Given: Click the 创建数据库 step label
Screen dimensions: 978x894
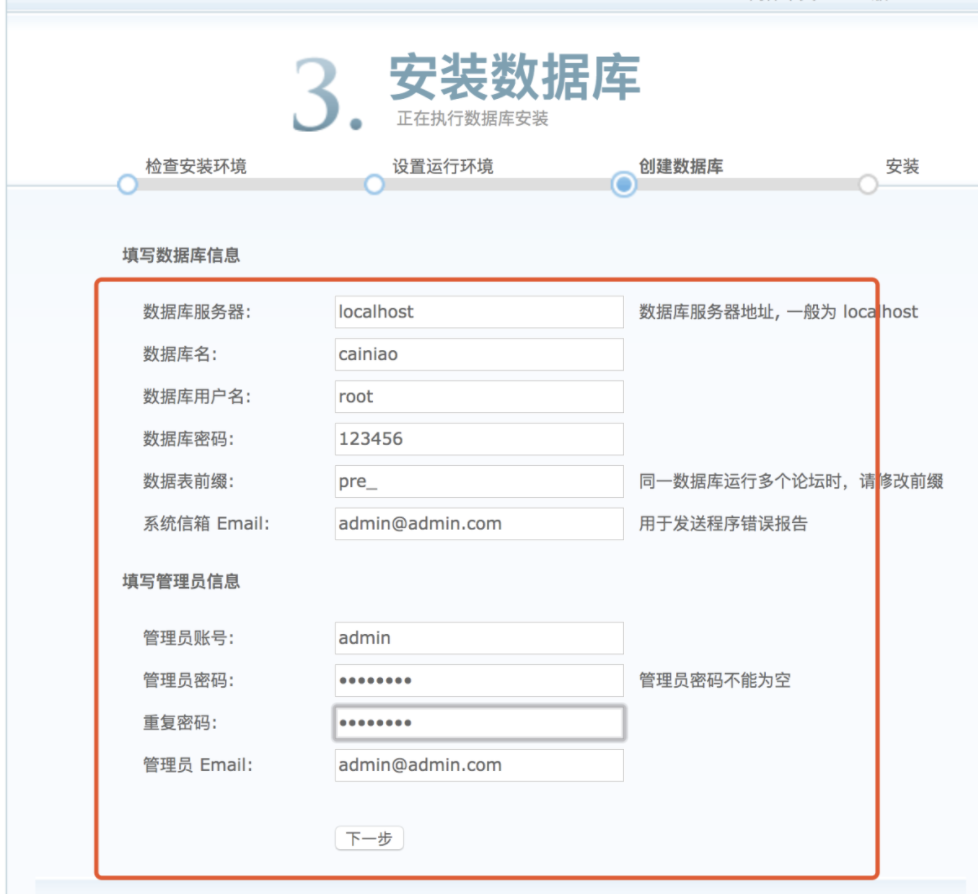Looking at the screenshot, I should 681,167.
